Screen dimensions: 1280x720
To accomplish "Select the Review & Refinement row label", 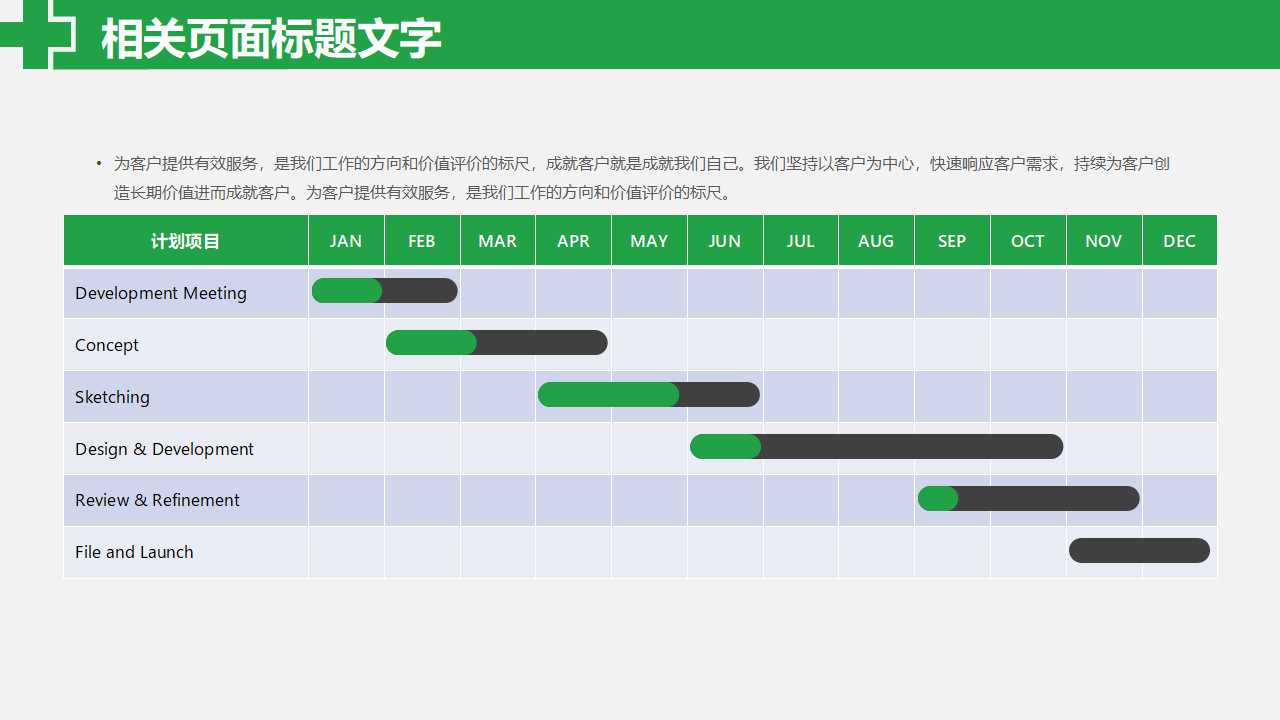I will pos(157,500).
